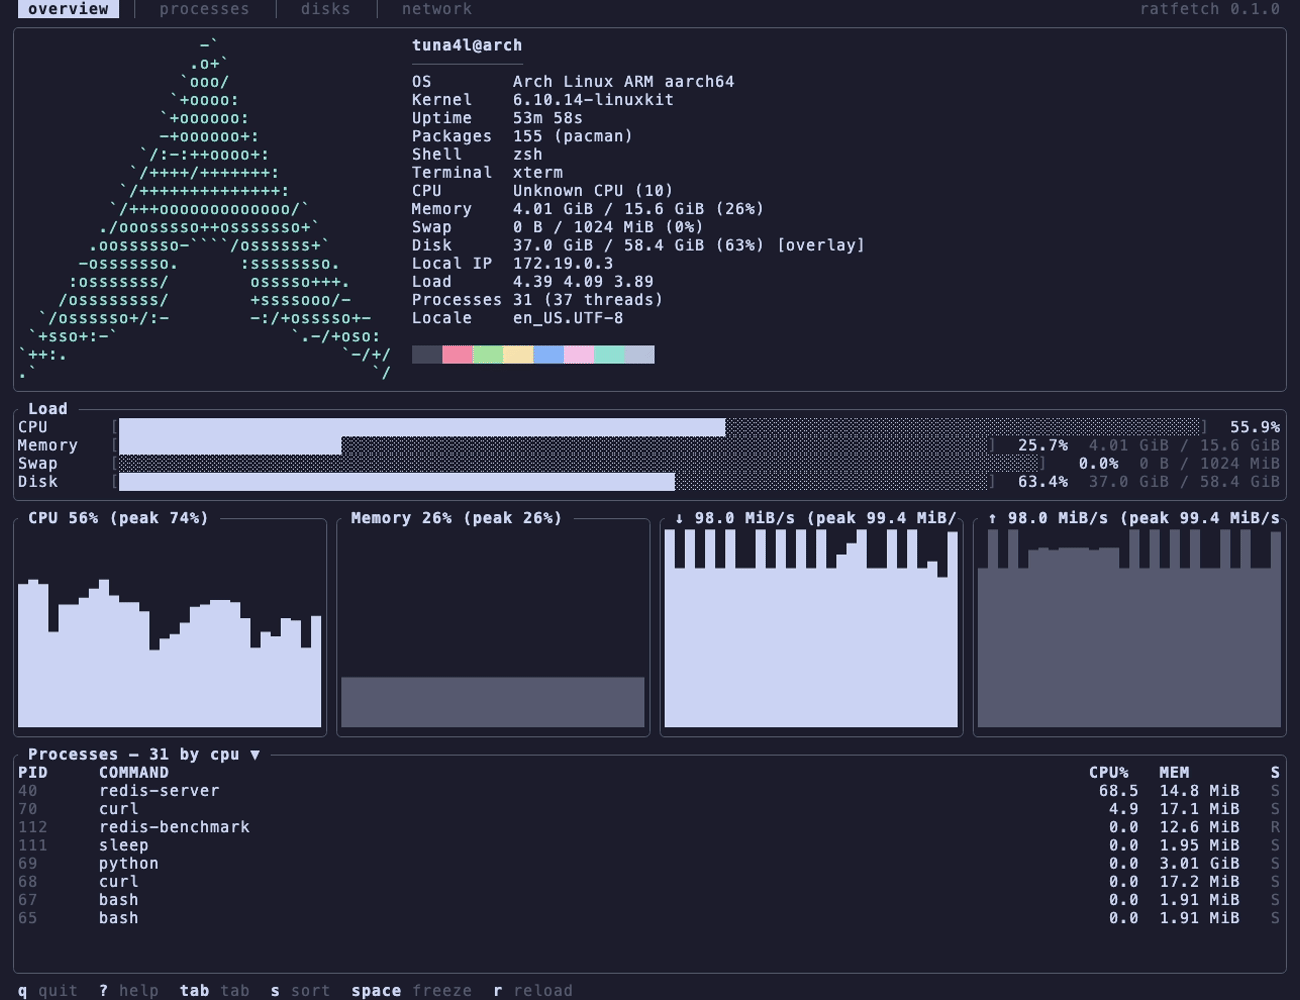Viewport: 1300px width, 1000px height.
Task: Click the Load averages 4.39 4.09 3.89
Action: [583, 282]
